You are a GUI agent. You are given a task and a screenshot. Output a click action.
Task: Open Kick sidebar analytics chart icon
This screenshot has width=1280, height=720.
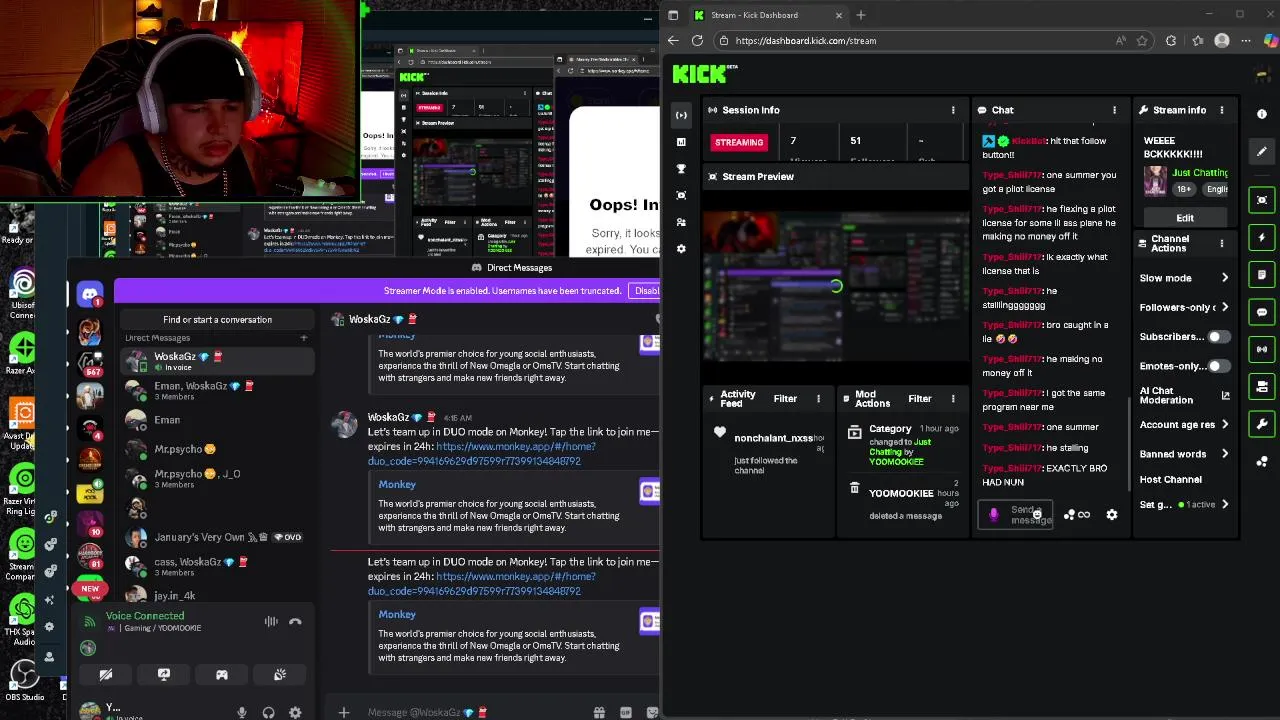point(681,142)
